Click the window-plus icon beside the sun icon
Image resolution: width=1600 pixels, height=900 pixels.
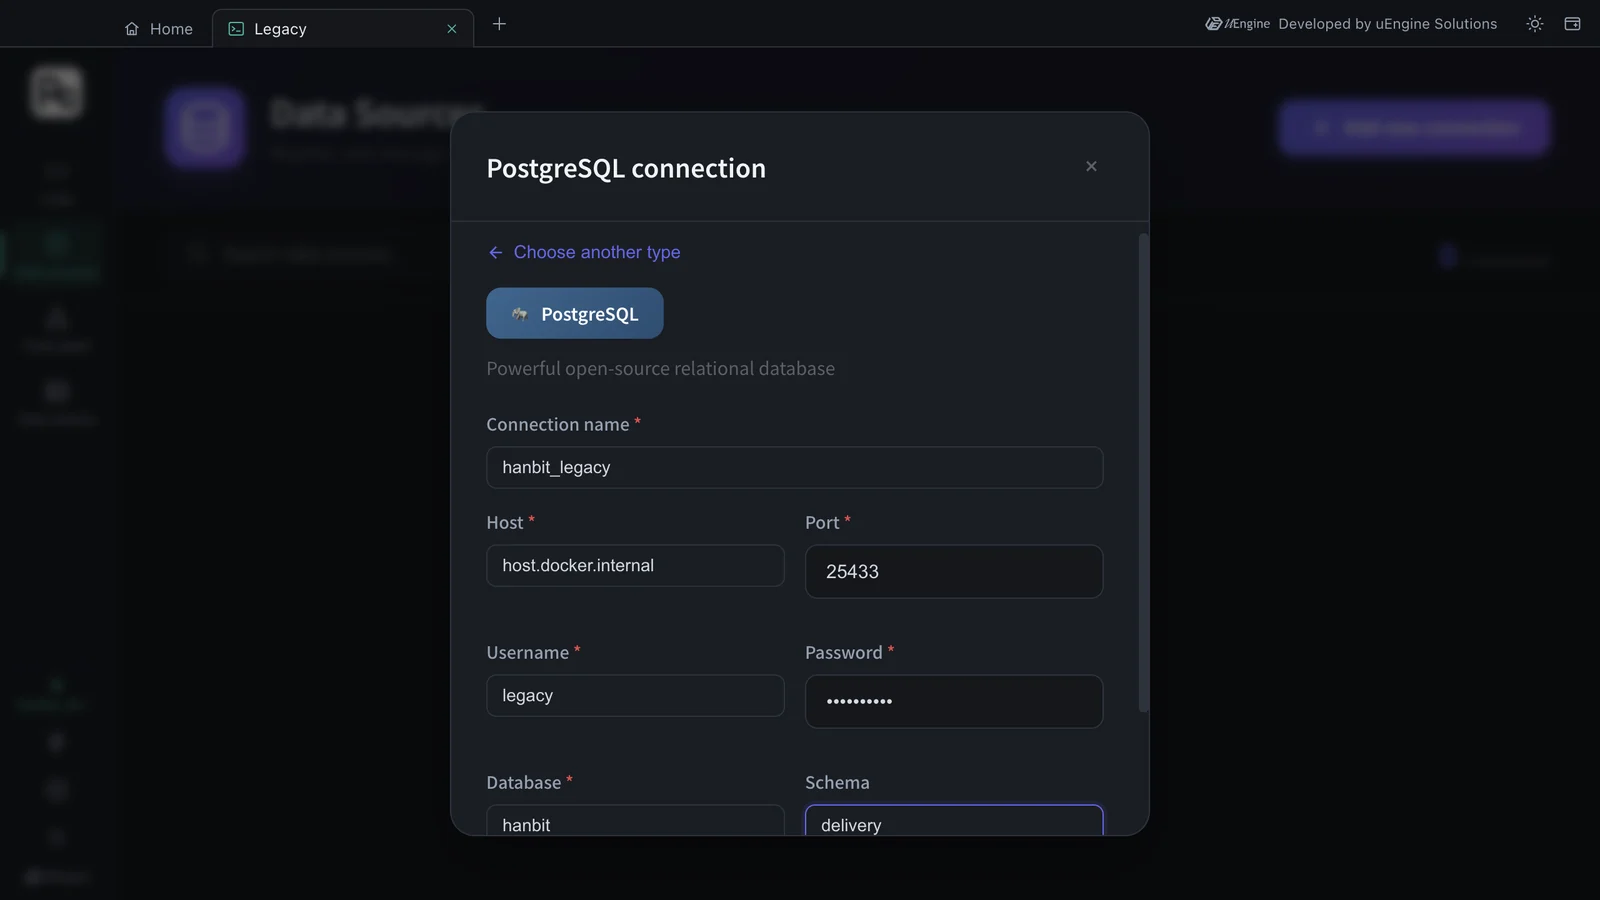pos(1572,24)
